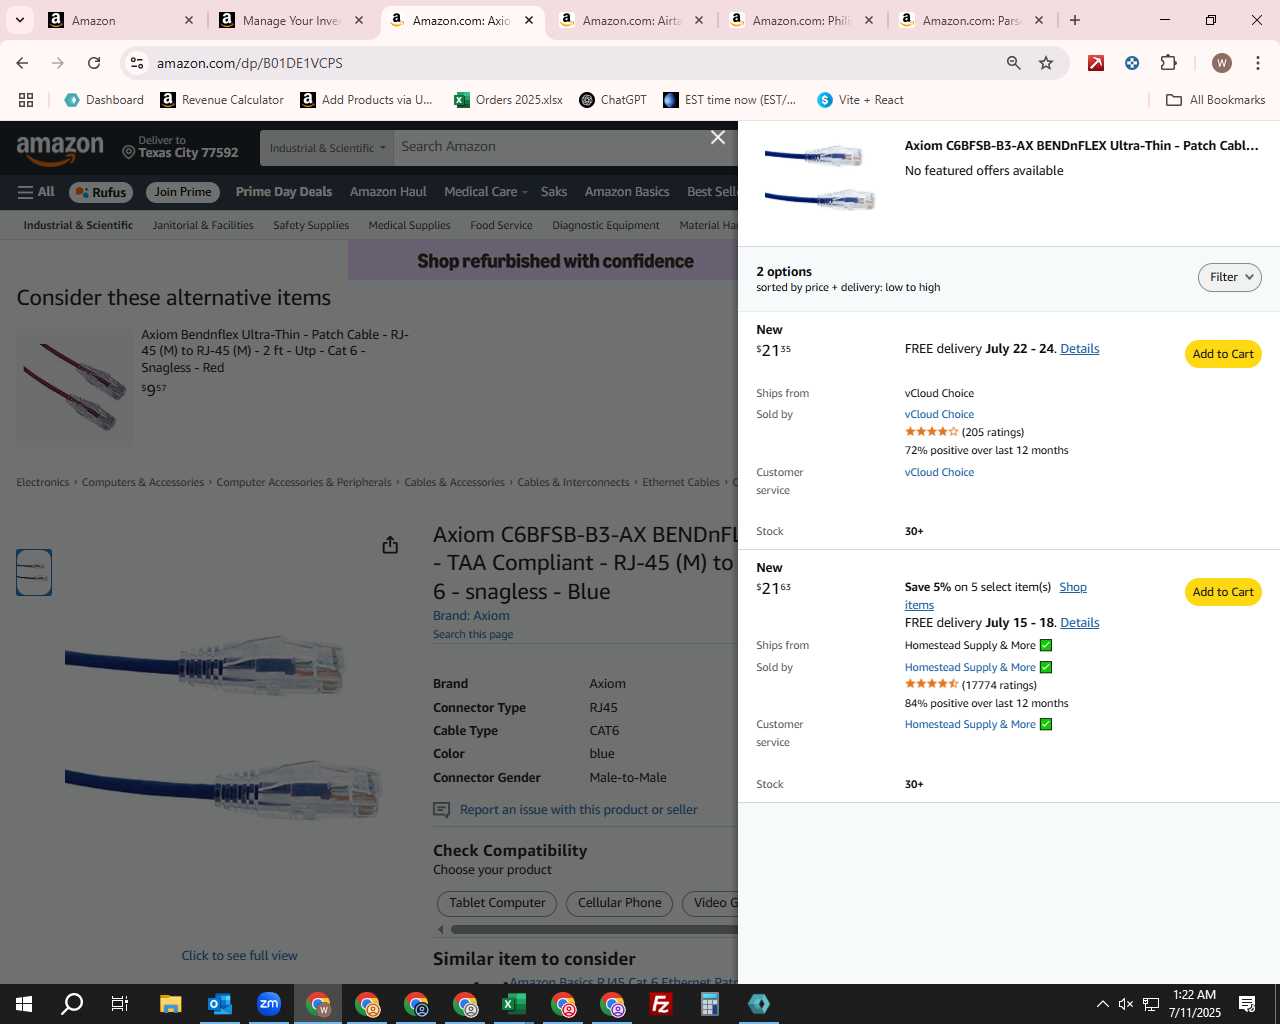1280x1024 pixels.
Task: Open a new browser tab
Action: point(1075,20)
